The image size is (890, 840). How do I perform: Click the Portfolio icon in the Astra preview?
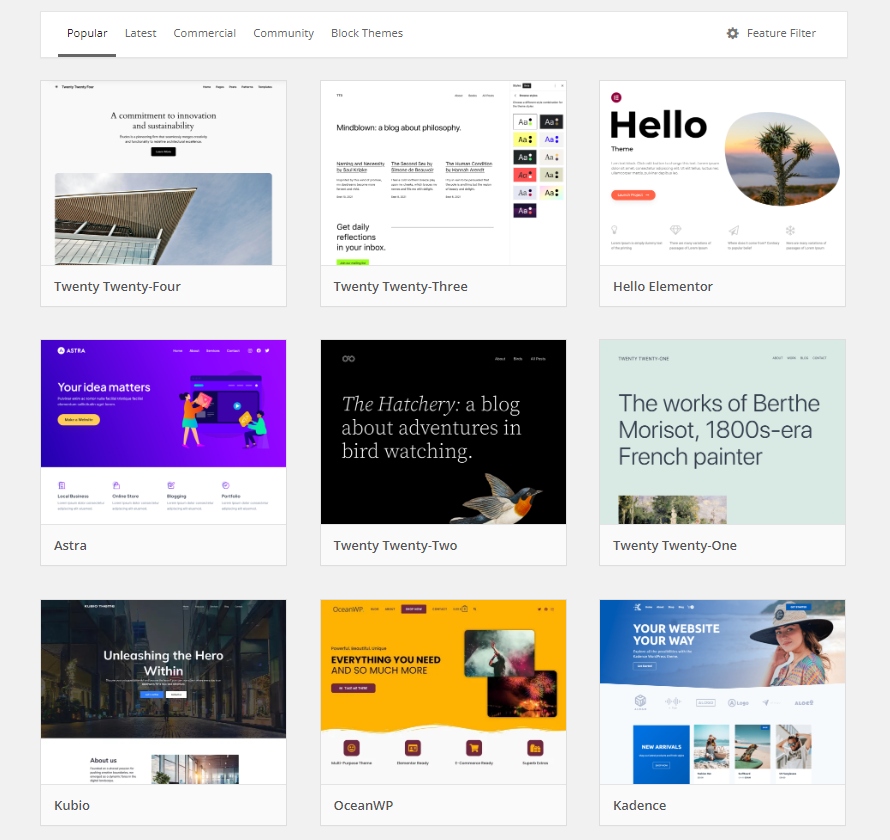pos(225,485)
